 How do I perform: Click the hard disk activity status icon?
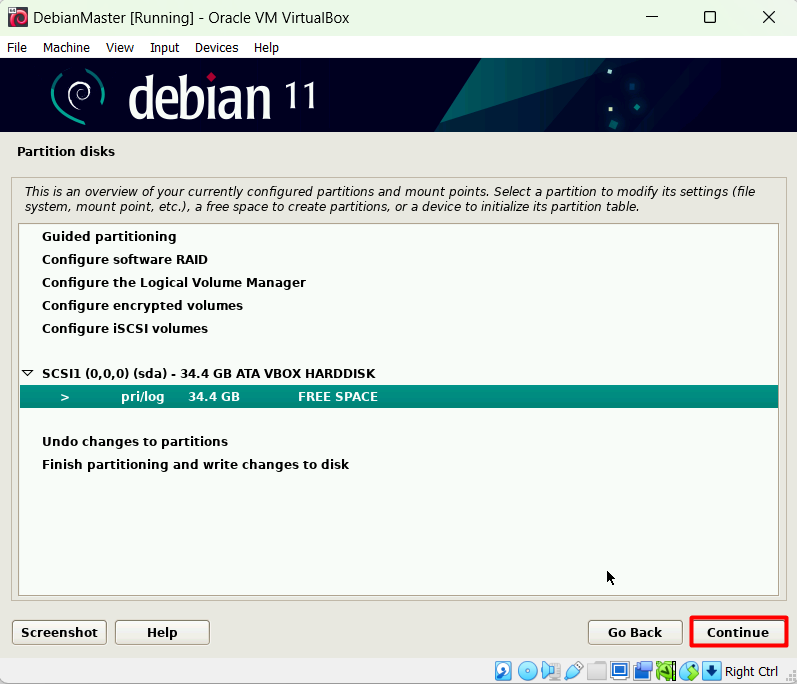coord(503,671)
